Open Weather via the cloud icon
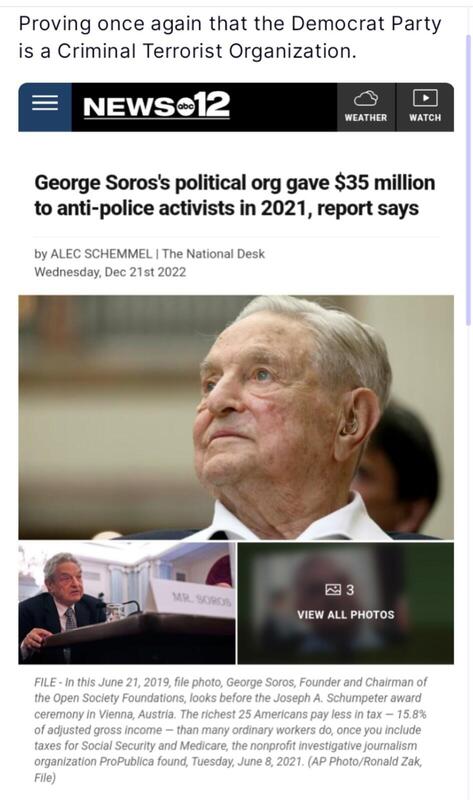The image size is (473, 800). (366, 97)
